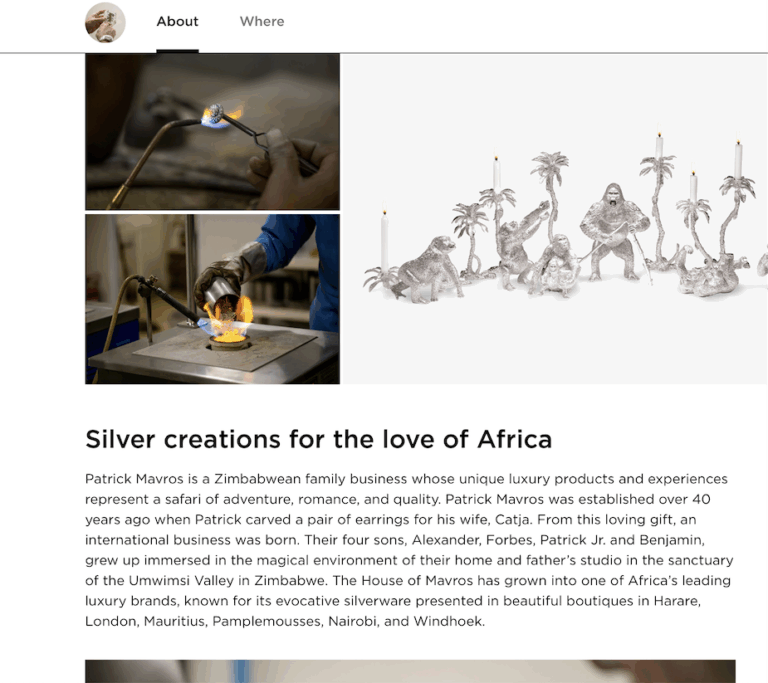The height and width of the screenshot is (683, 768).
Task: Click the Patrick Mavros profile logo
Action: pos(105,22)
